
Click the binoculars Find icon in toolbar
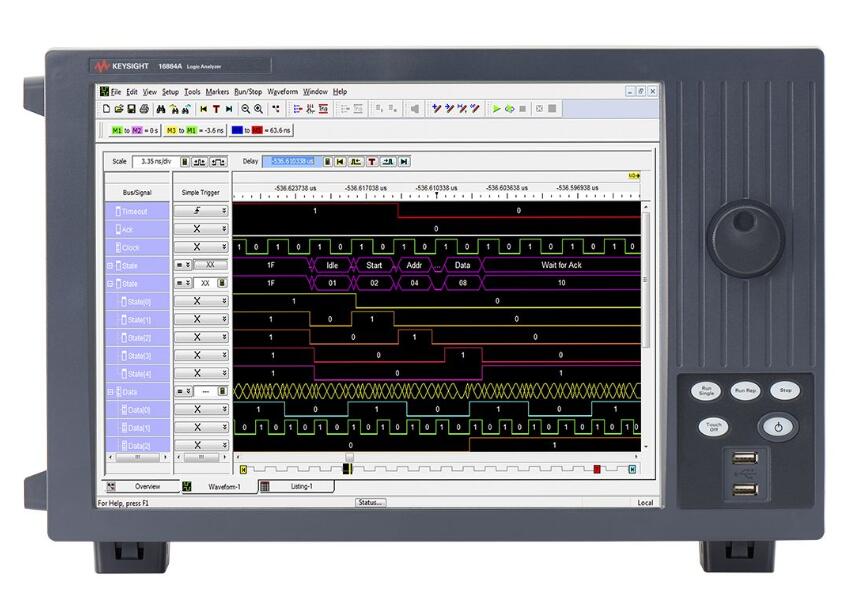161,108
